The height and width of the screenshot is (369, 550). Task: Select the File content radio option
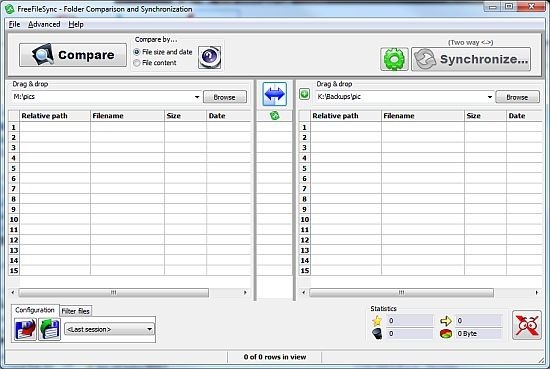point(155,63)
